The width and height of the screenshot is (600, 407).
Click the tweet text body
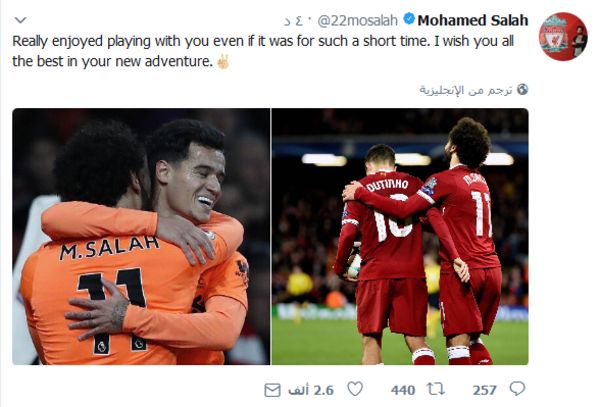263,51
